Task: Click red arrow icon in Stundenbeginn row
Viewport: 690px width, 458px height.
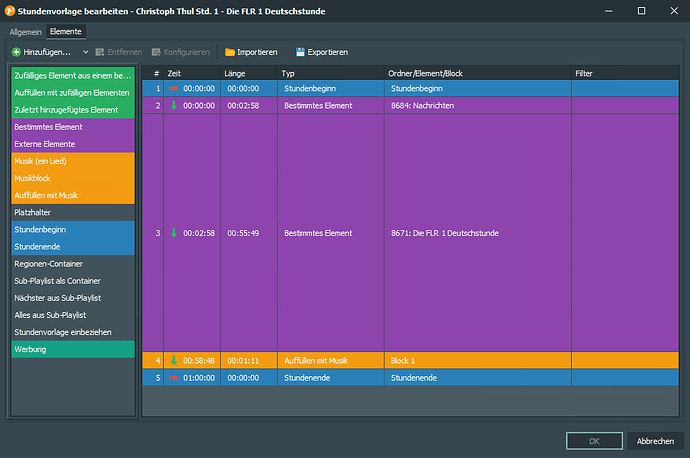Action: coord(173,88)
